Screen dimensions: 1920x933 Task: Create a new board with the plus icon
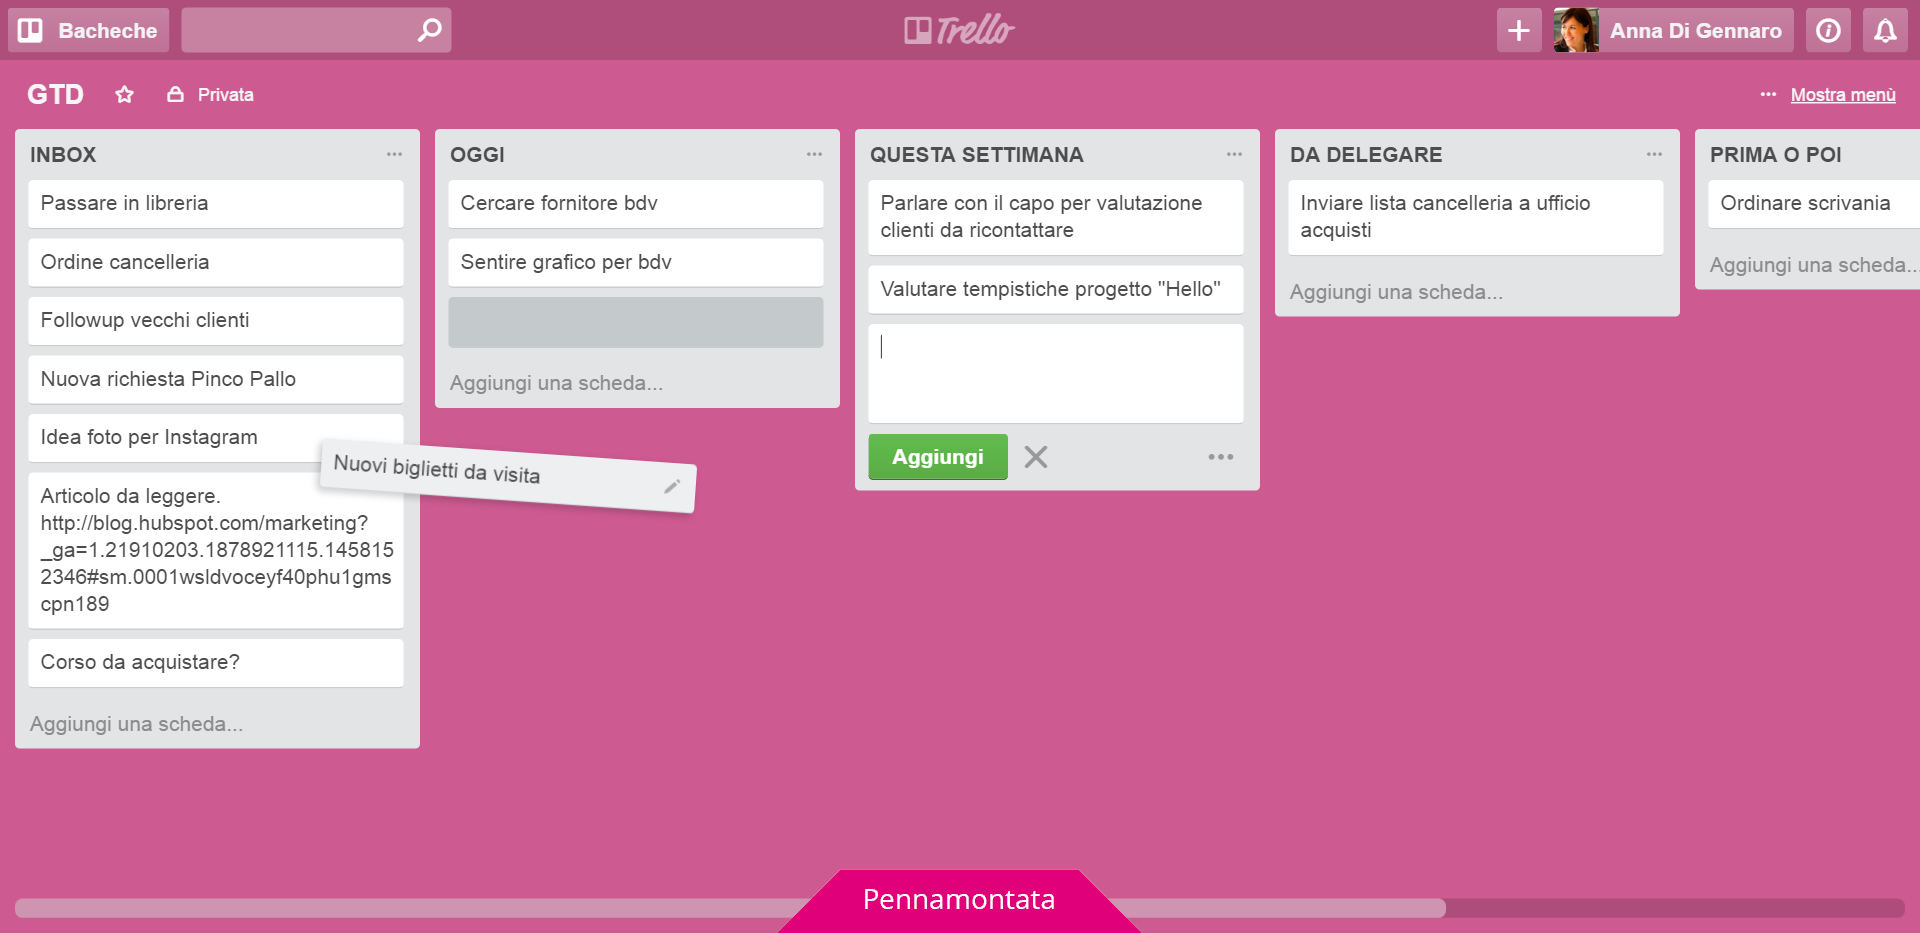(x=1518, y=30)
